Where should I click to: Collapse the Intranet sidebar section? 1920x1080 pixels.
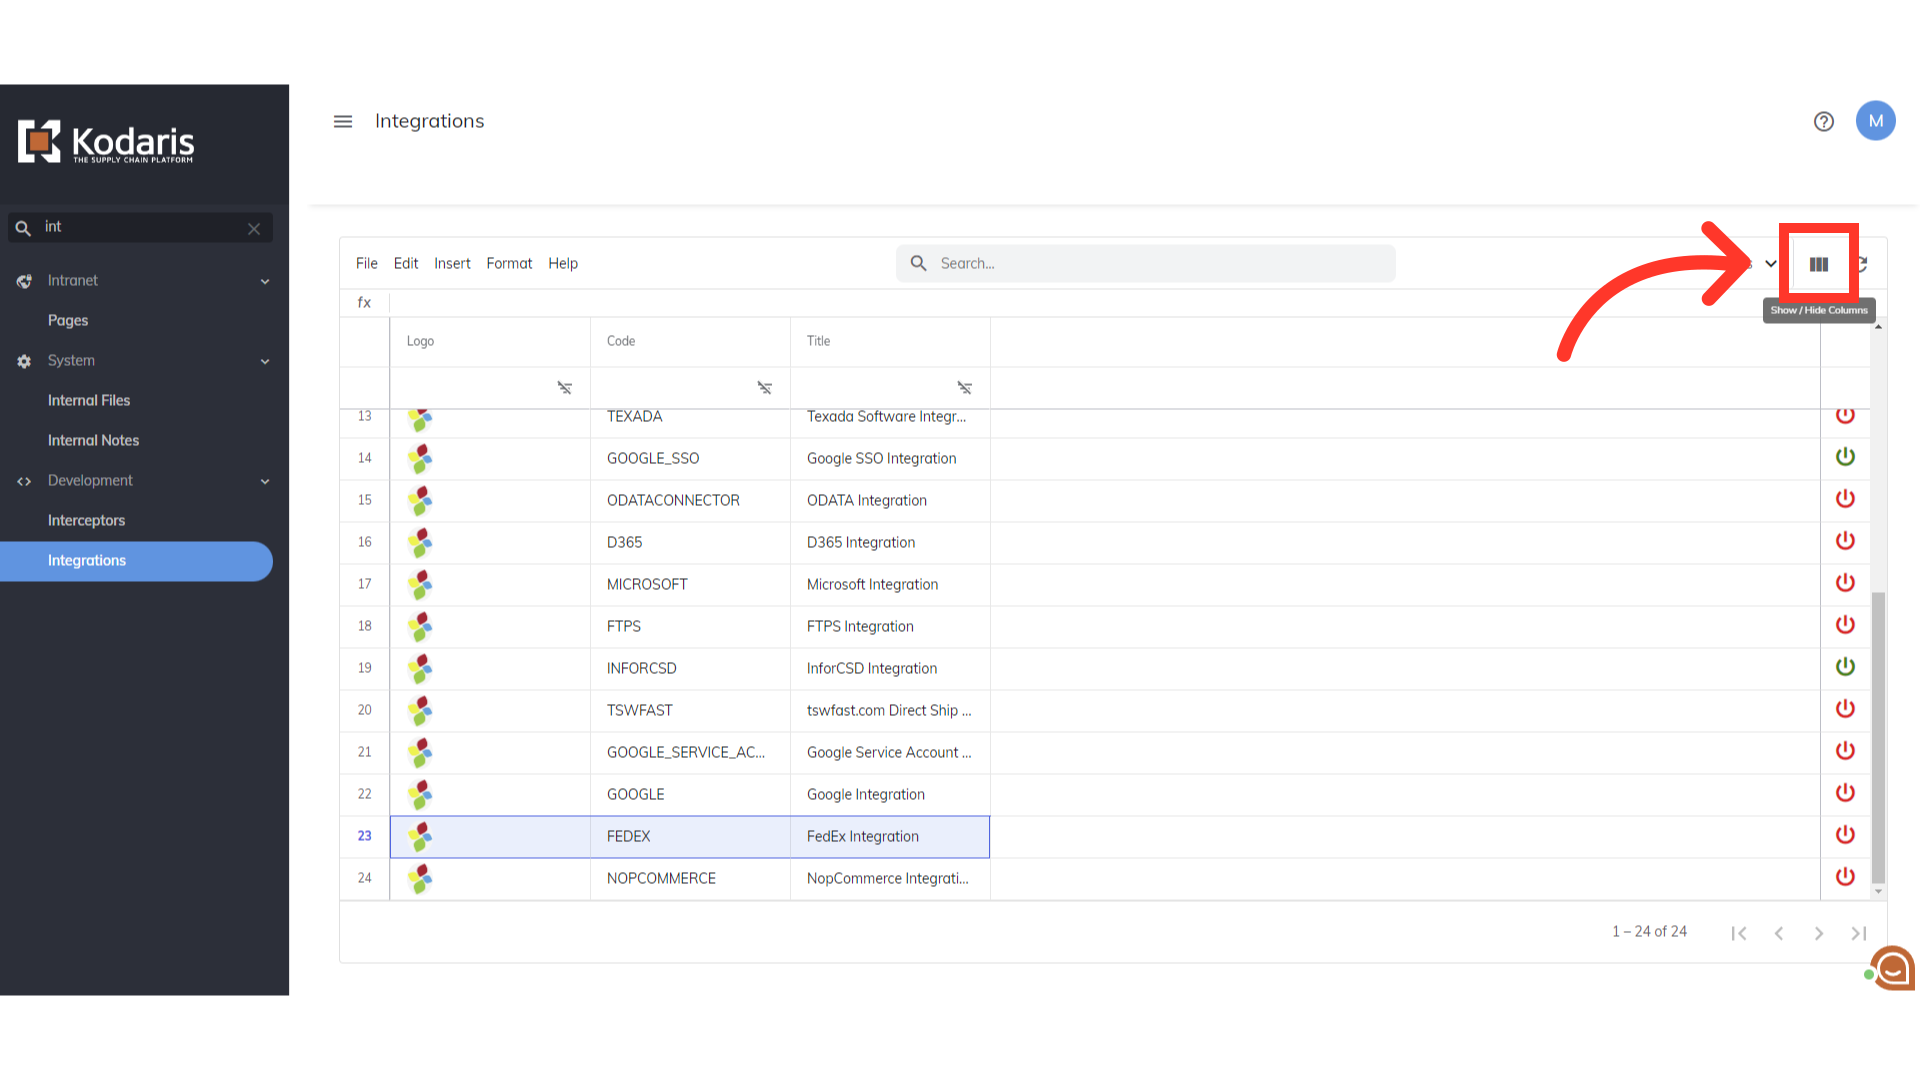[x=265, y=281]
